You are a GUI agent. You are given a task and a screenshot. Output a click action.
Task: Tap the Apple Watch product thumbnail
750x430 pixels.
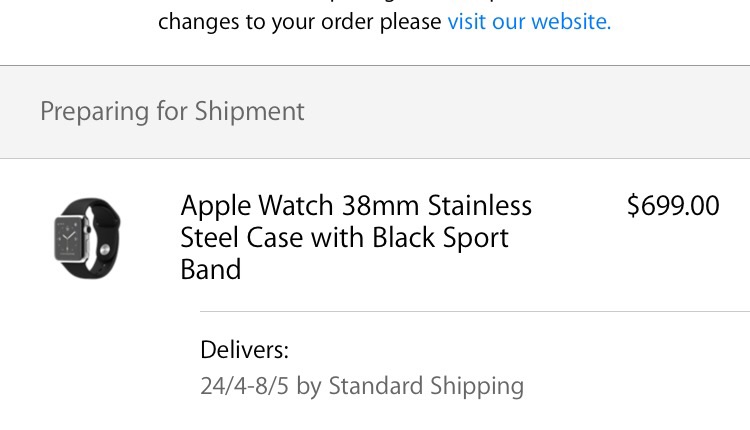tap(87, 238)
